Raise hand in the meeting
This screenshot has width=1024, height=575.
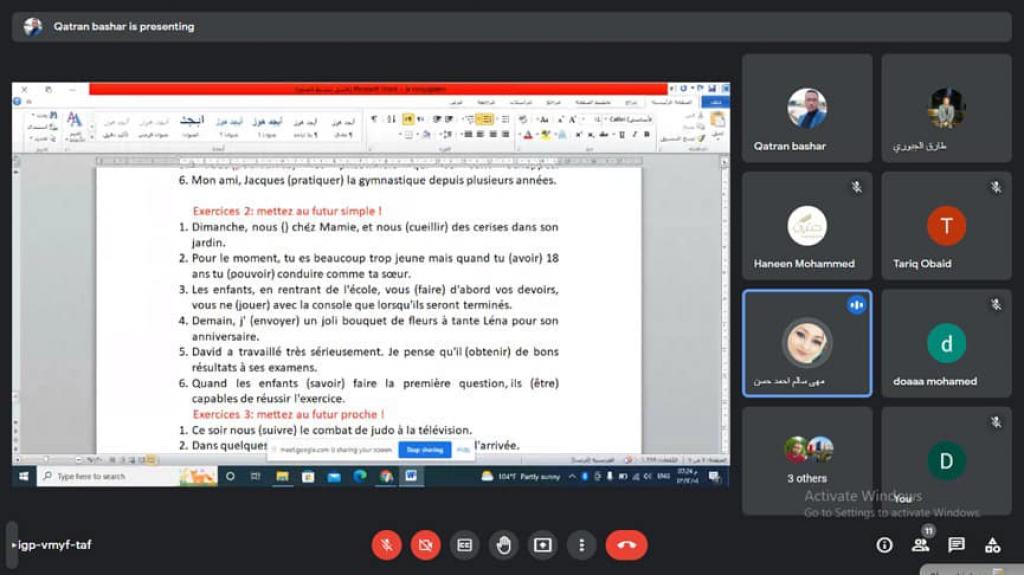(503, 545)
